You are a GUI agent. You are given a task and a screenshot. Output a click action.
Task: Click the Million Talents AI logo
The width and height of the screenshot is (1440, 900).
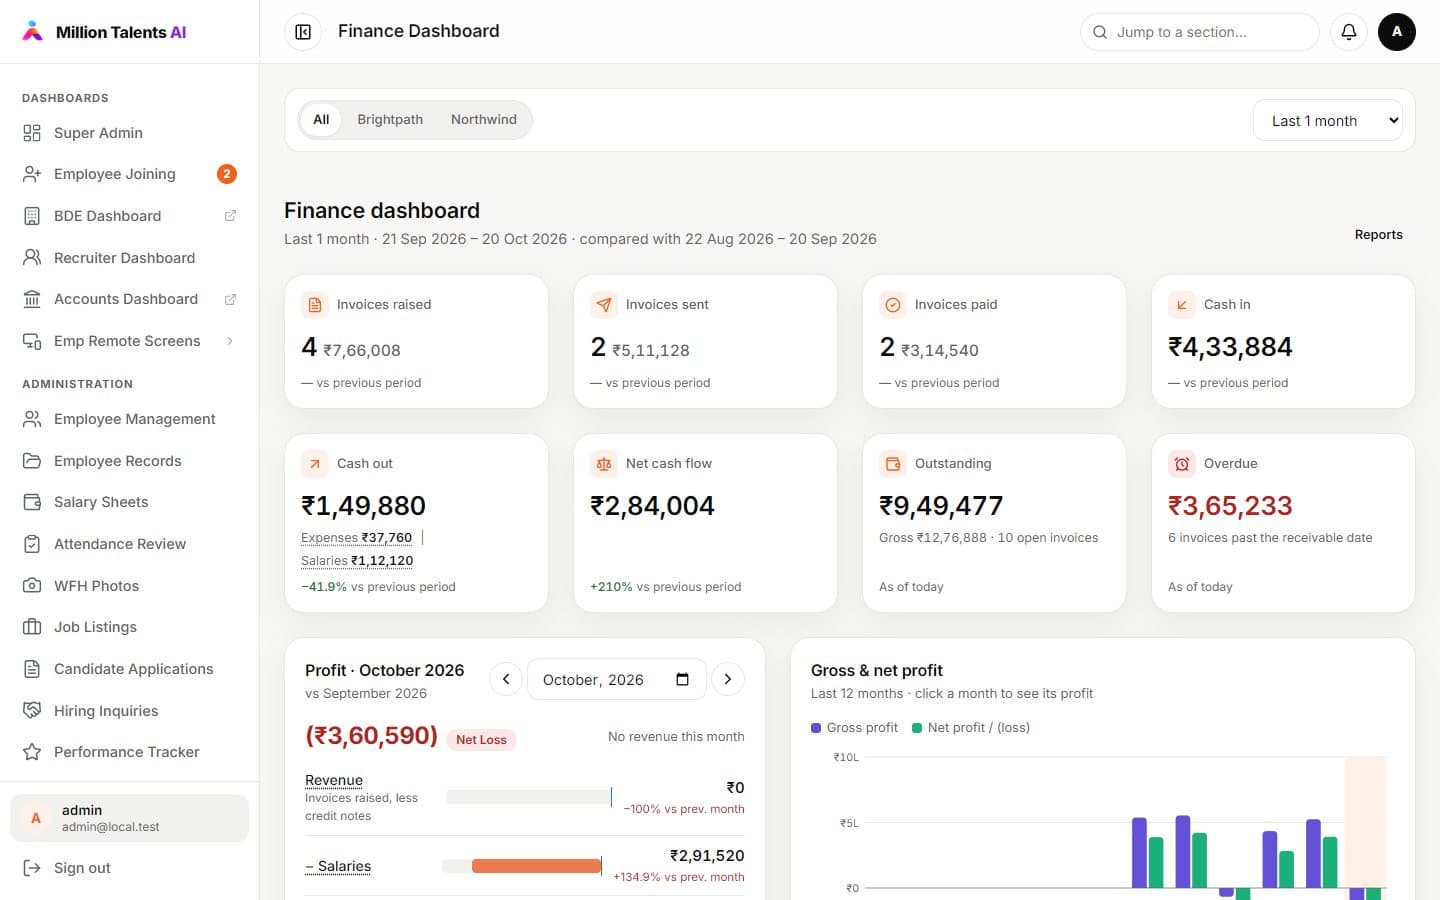tap(104, 32)
